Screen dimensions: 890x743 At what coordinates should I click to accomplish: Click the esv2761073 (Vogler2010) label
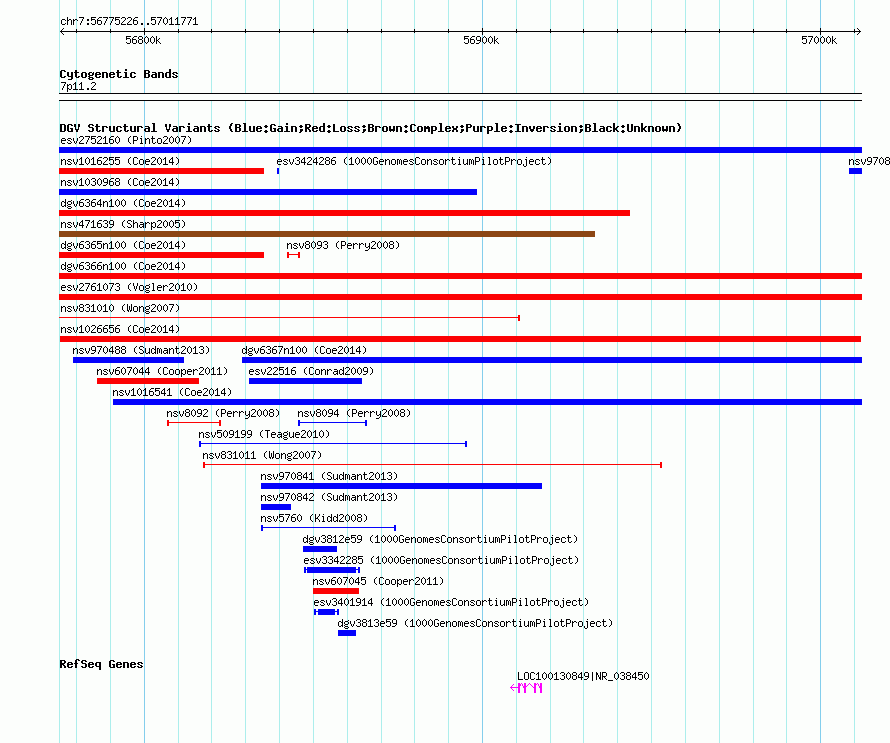coord(129,287)
